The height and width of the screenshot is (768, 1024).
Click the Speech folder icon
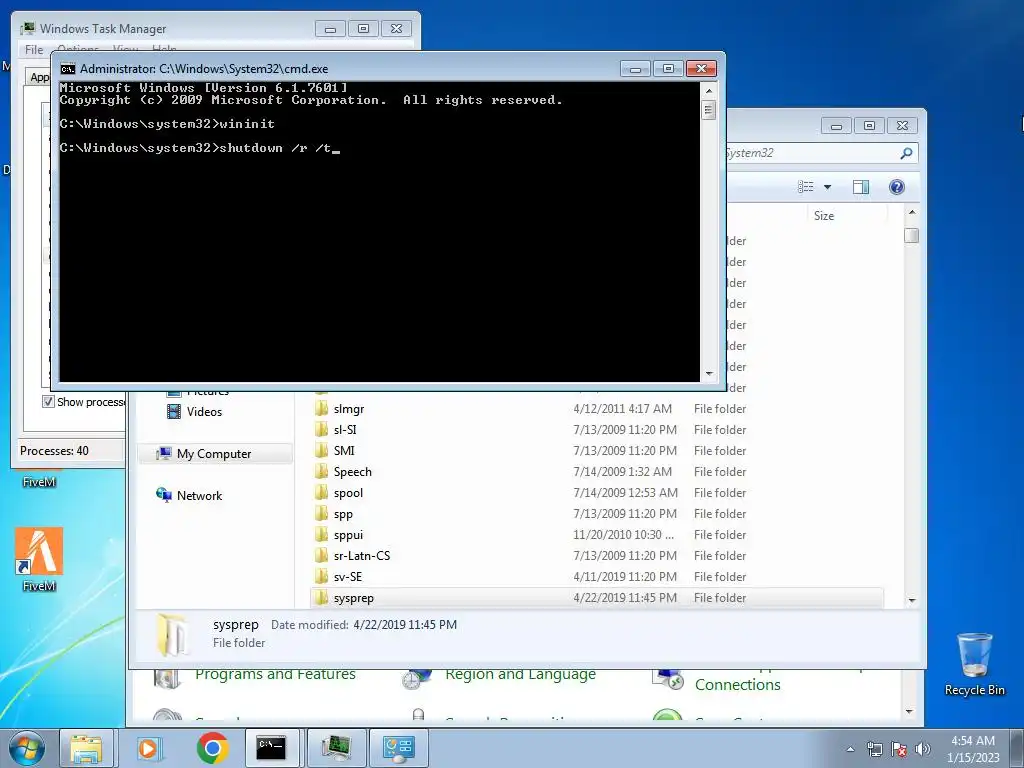click(321, 472)
